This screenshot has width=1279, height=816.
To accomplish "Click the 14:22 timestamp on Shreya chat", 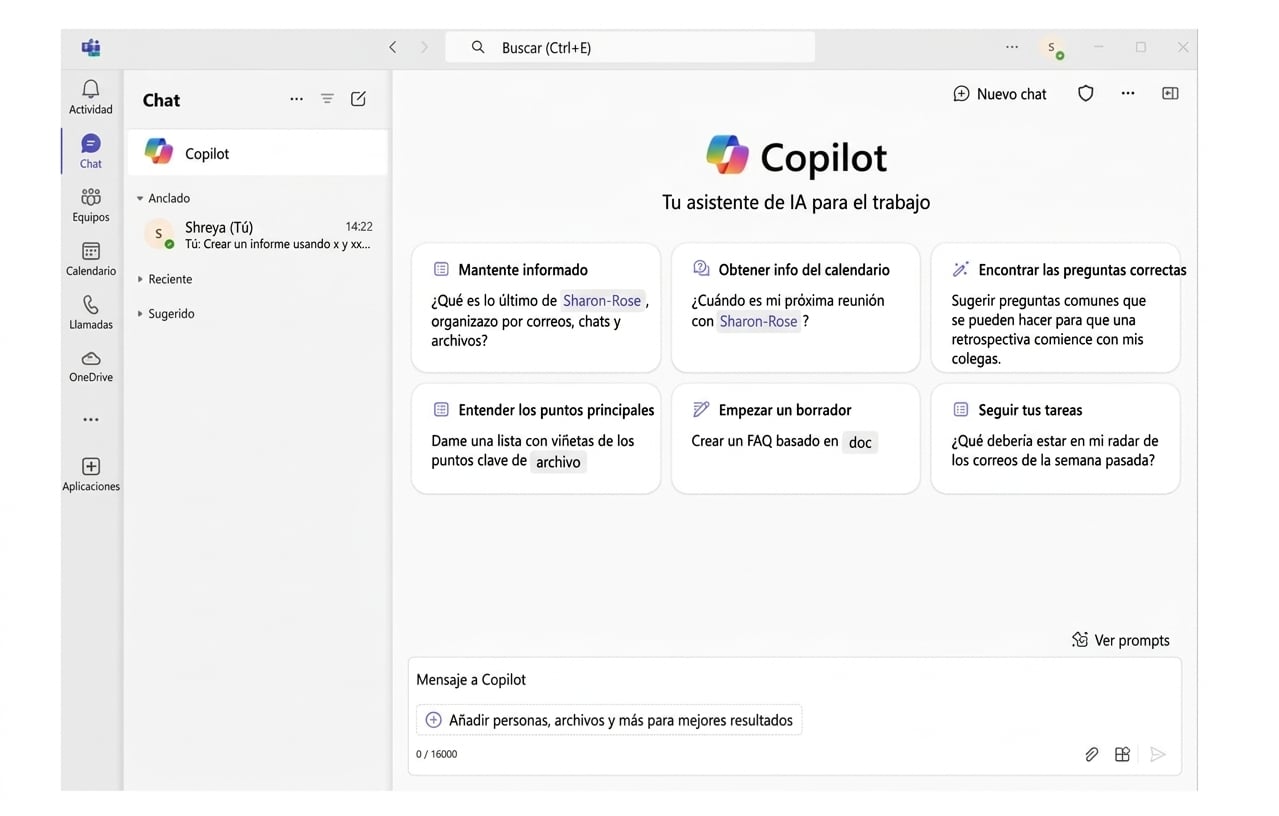I will pos(359,227).
